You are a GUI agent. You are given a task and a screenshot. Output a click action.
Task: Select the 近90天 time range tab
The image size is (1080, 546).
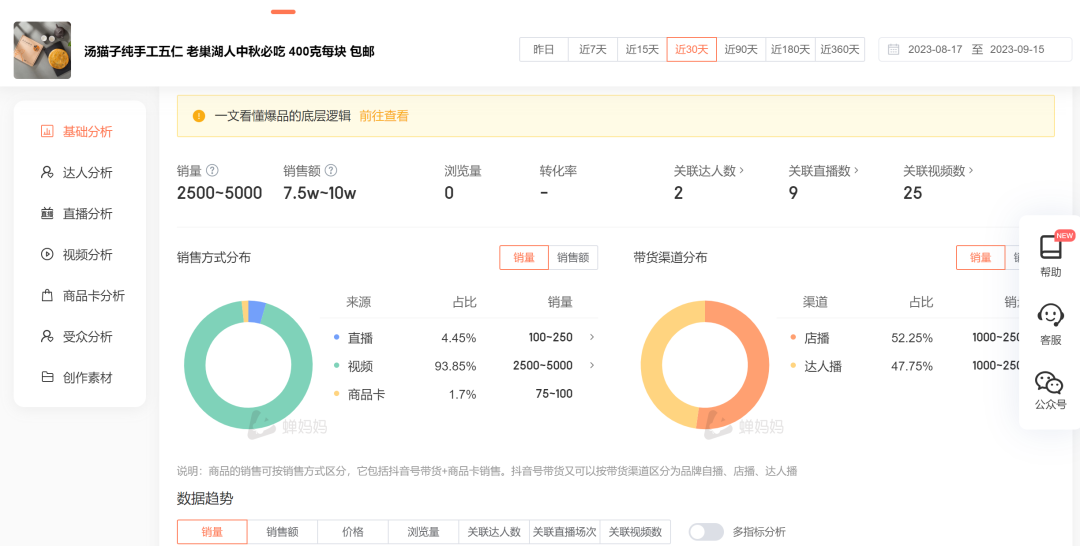point(741,50)
